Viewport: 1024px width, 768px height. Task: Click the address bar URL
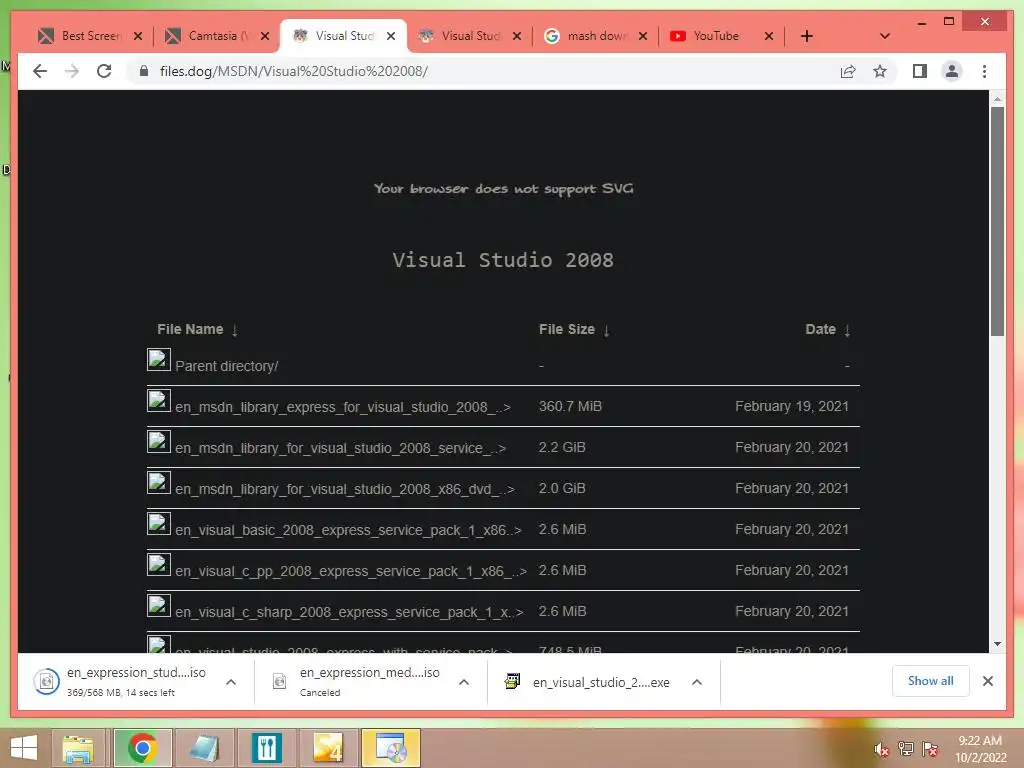pos(294,71)
